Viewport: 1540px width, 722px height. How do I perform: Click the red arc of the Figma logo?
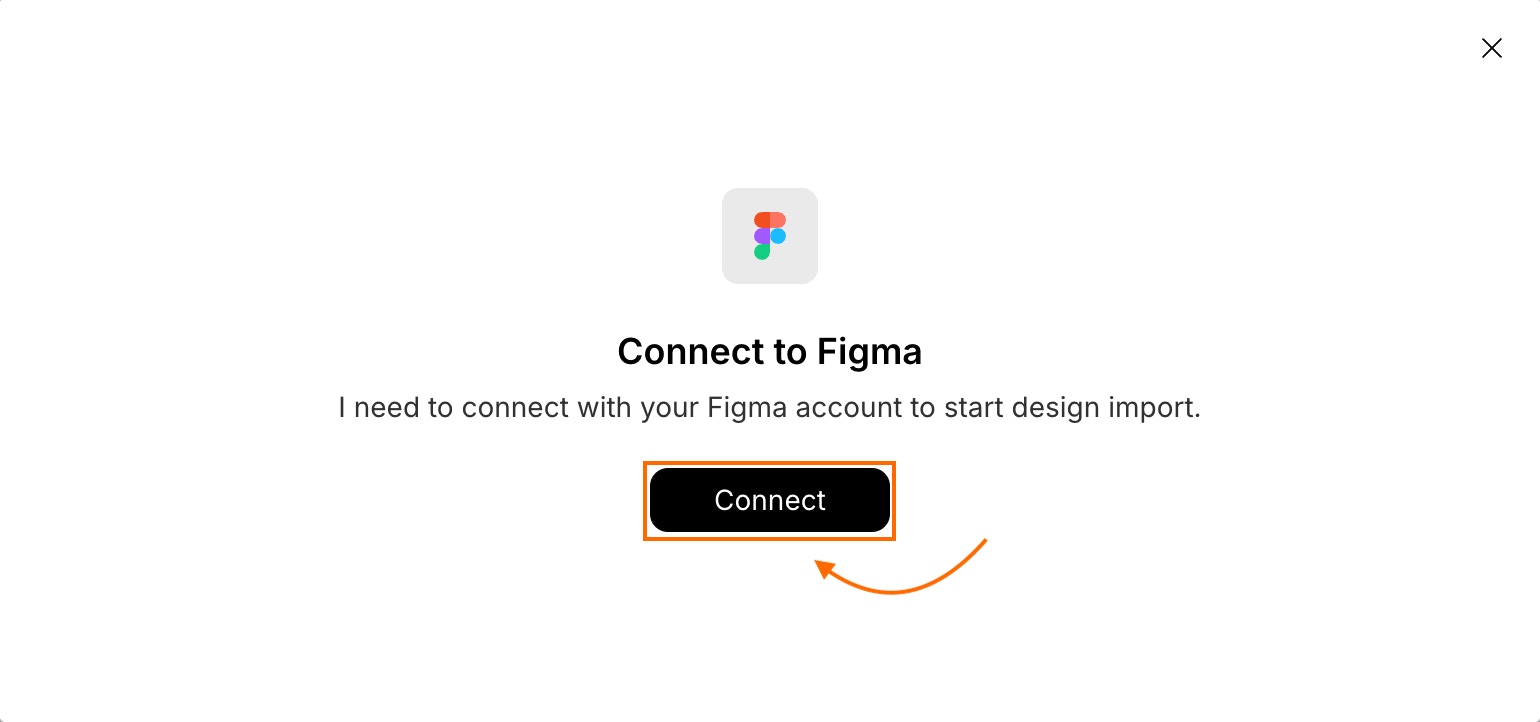click(769, 219)
